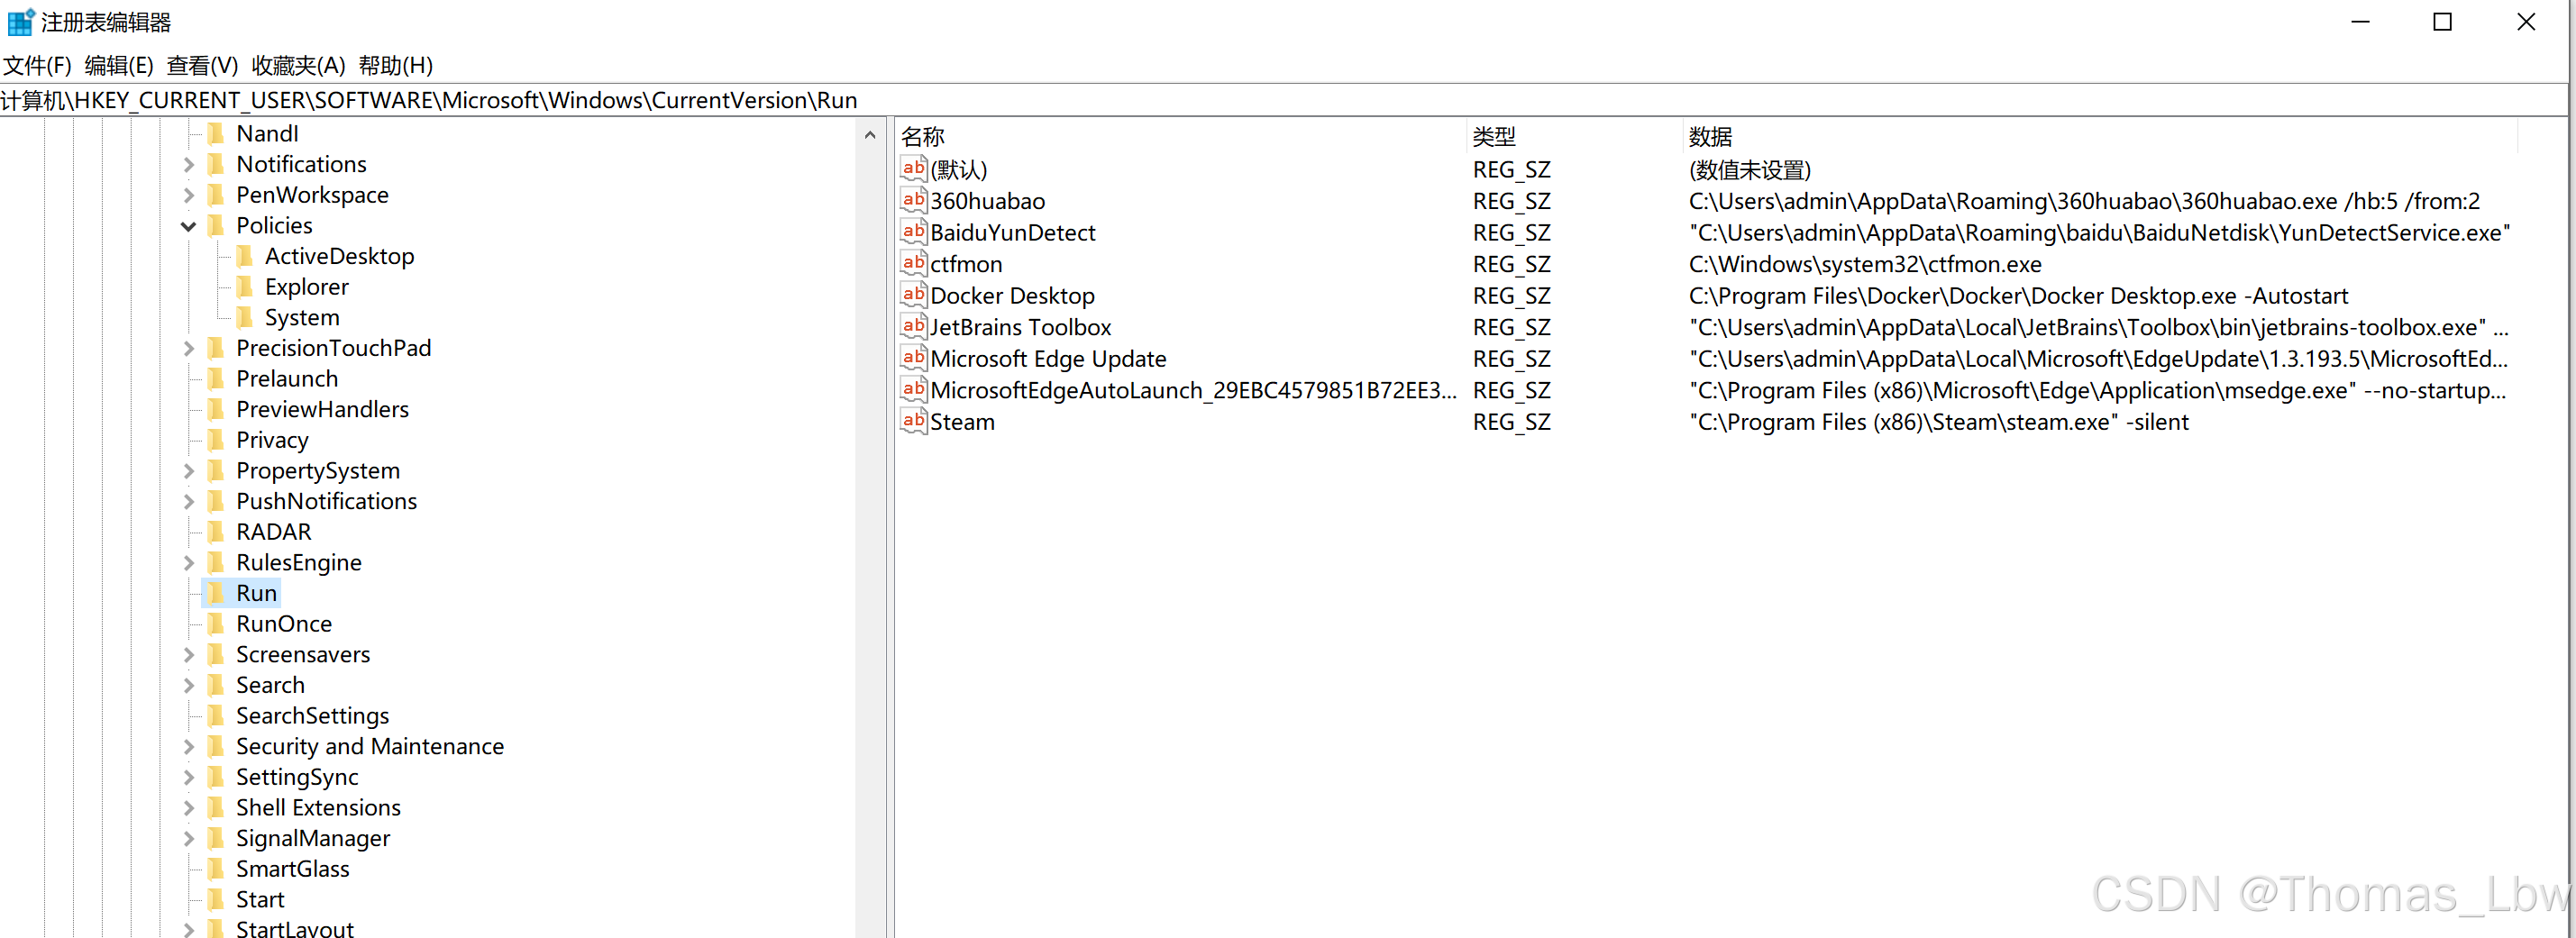Viewport: 2576px width, 938px height.
Task: Select the 360huabao value name
Action: coord(987,201)
